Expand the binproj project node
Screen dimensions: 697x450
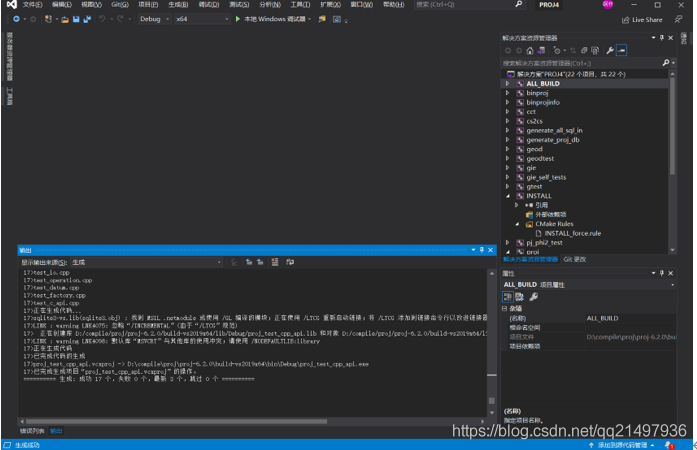click(508, 93)
